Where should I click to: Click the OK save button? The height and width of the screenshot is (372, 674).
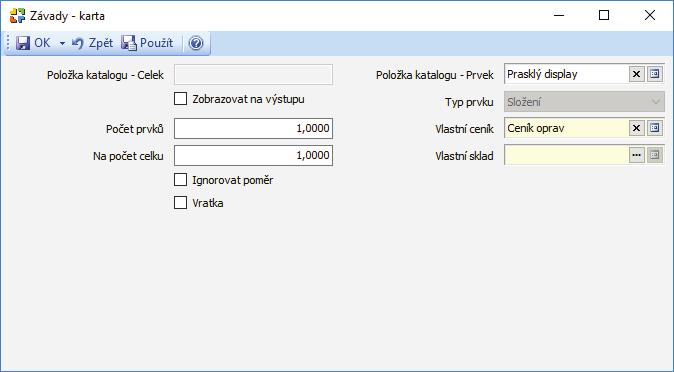click(x=33, y=43)
